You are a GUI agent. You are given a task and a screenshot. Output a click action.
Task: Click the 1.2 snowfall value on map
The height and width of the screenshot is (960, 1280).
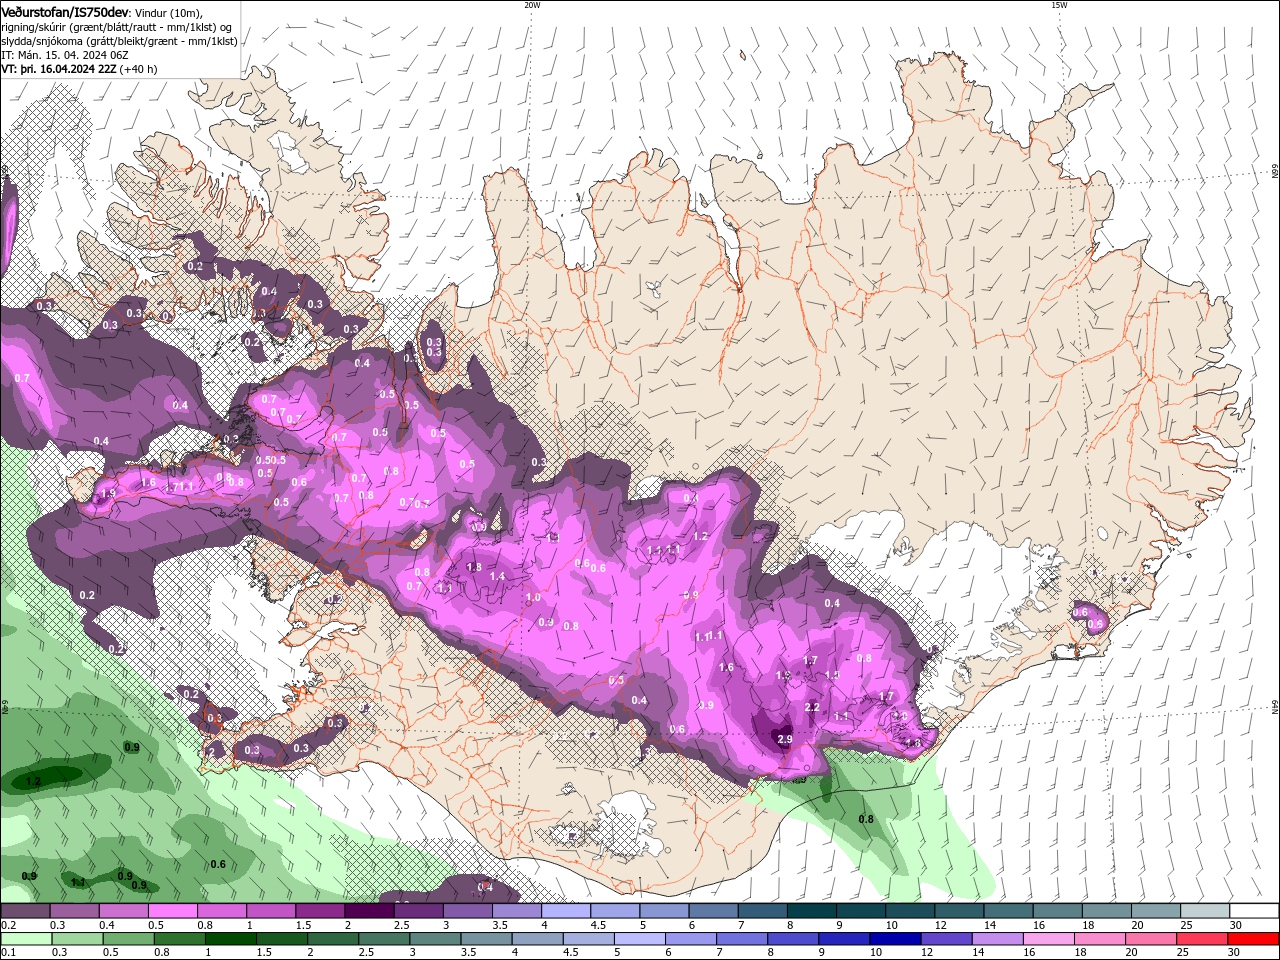[x=700, y=537]
